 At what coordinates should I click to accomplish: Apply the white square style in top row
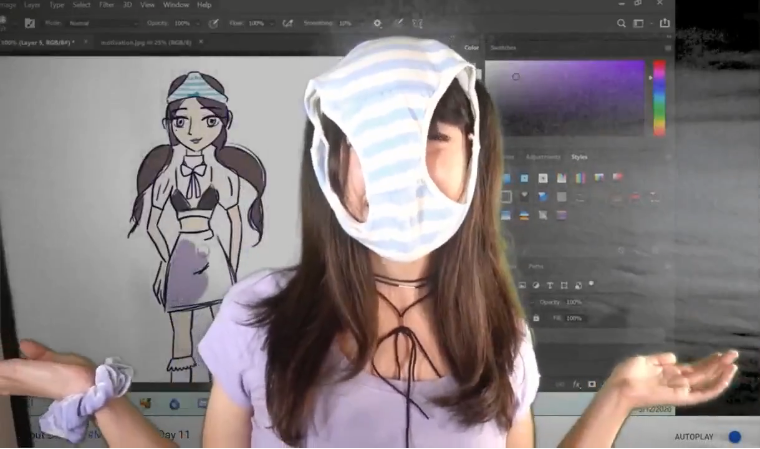pos(543,178)
